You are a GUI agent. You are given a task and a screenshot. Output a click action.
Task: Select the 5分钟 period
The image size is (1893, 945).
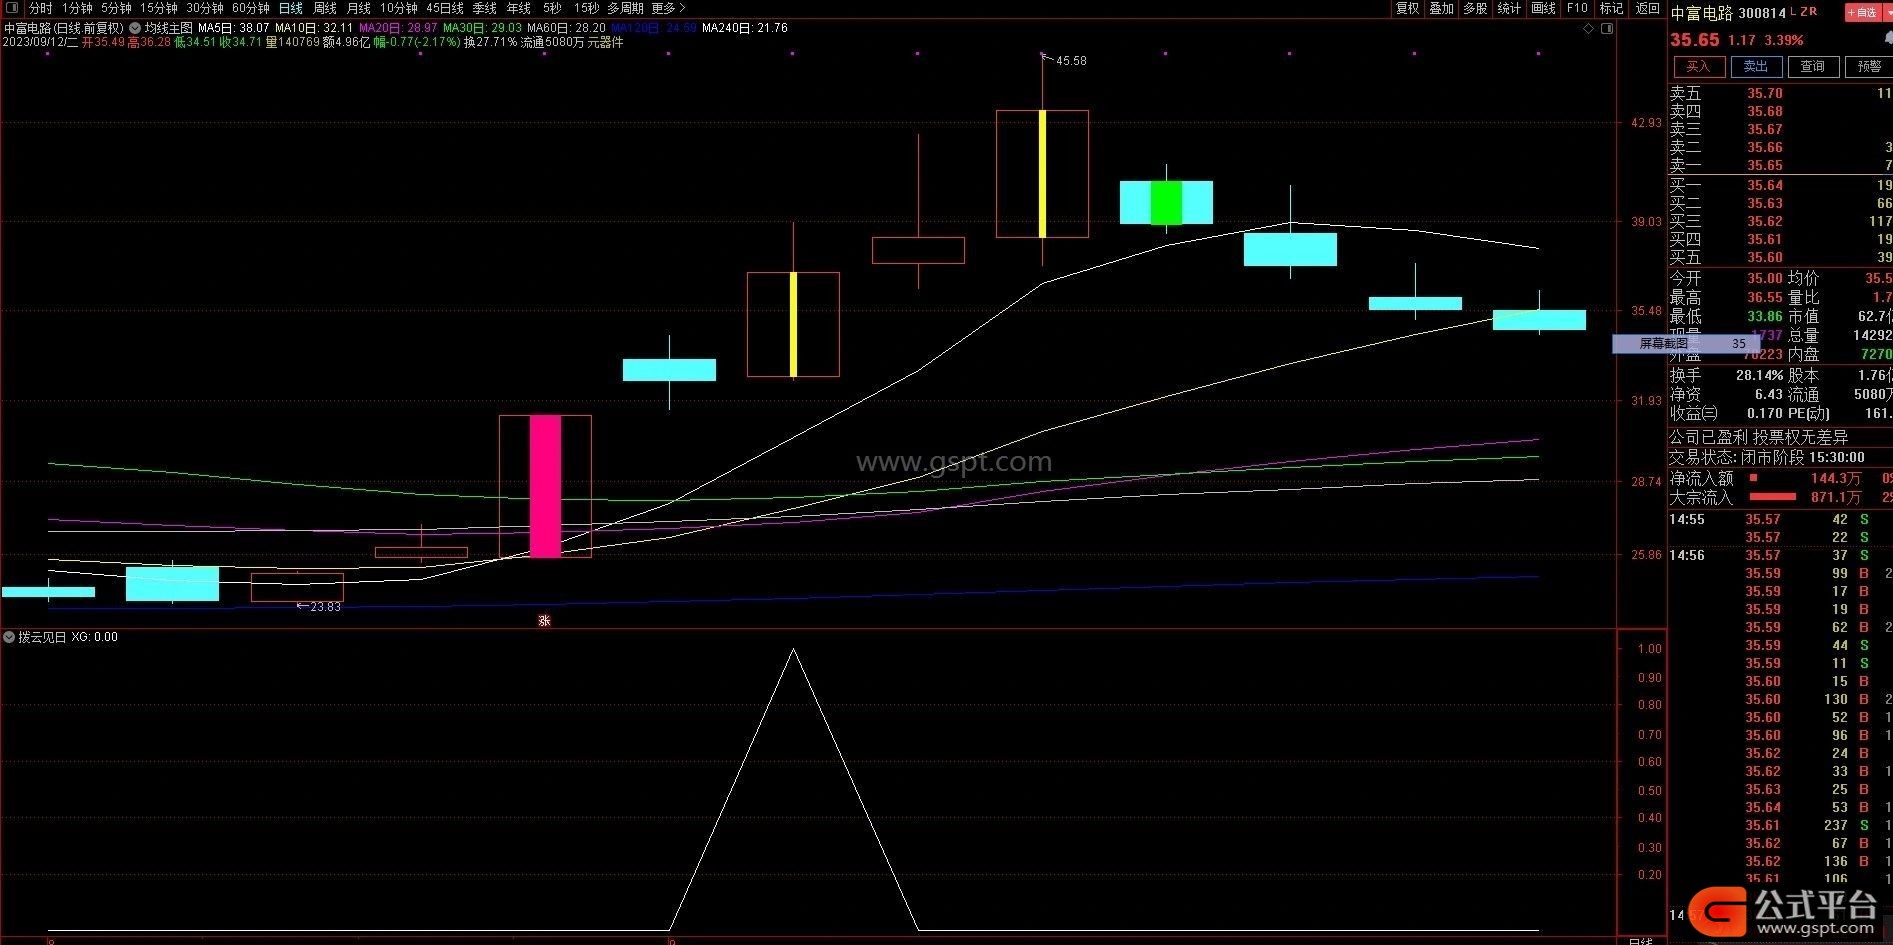tap(116, 8)
